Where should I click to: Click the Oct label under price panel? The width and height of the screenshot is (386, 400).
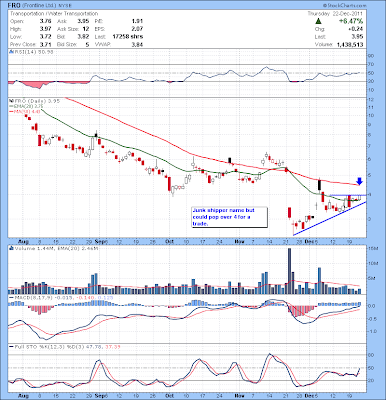[x=170, y=241]
